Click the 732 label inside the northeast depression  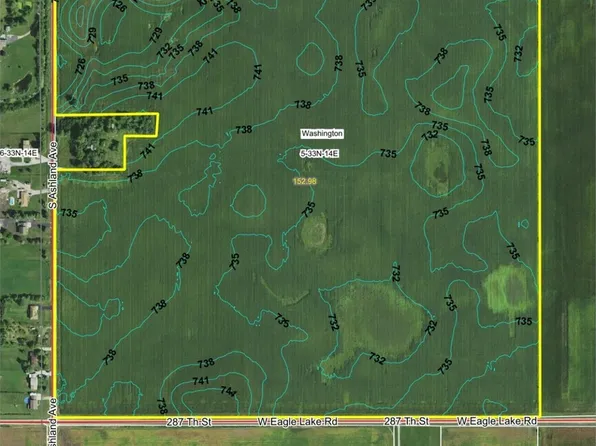430,135
